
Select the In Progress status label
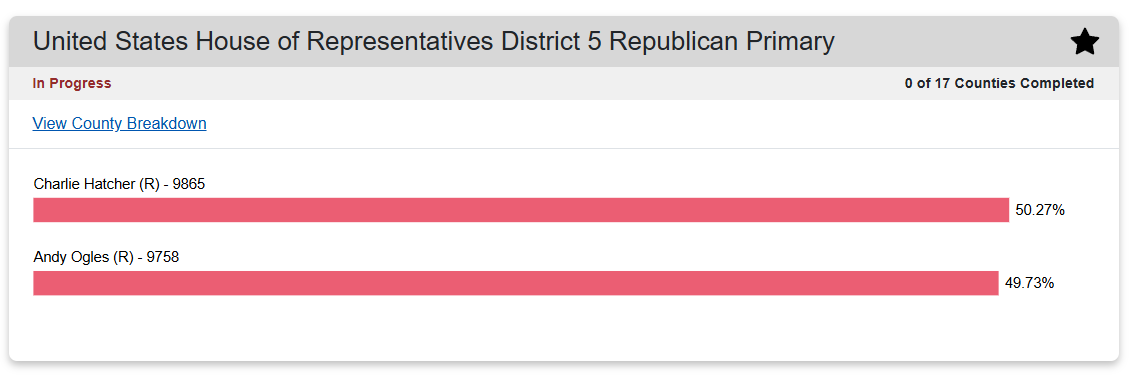tap(72, 83)
